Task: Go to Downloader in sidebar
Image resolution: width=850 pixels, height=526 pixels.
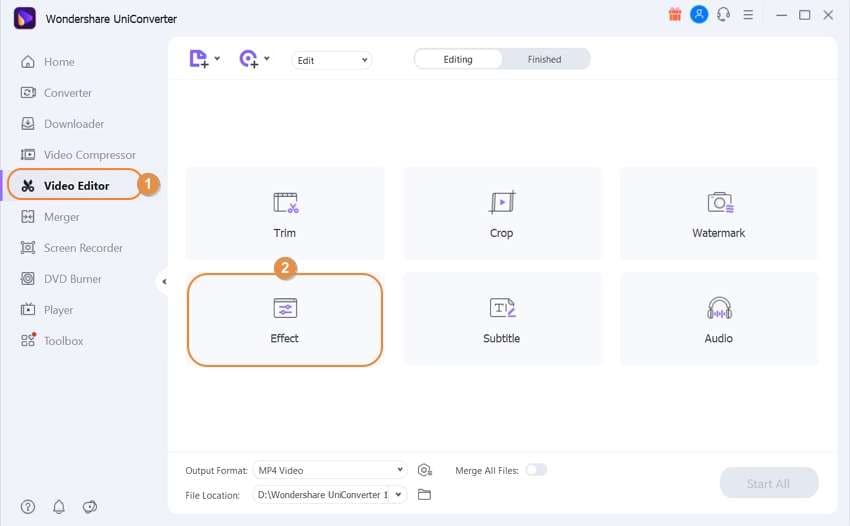Action: tap(62, 124)
